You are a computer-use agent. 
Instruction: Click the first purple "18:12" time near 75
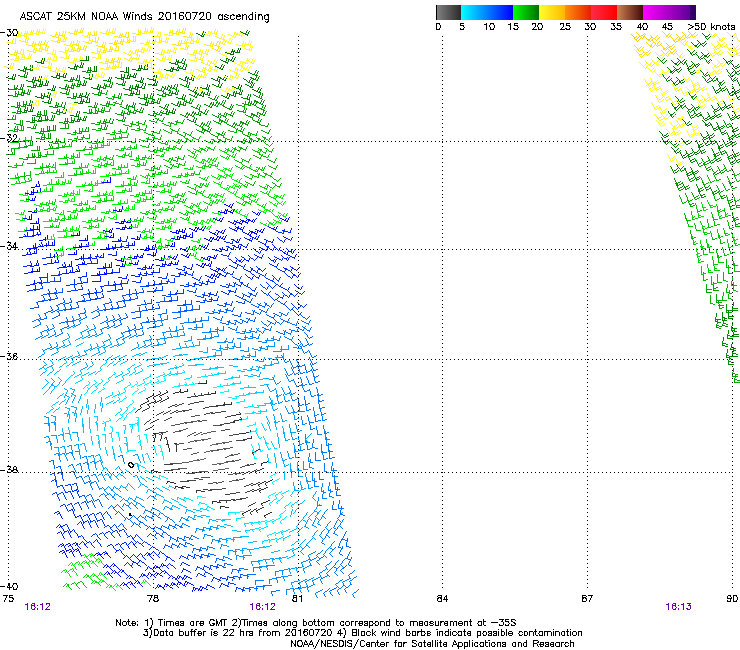[x=37, y=607]
